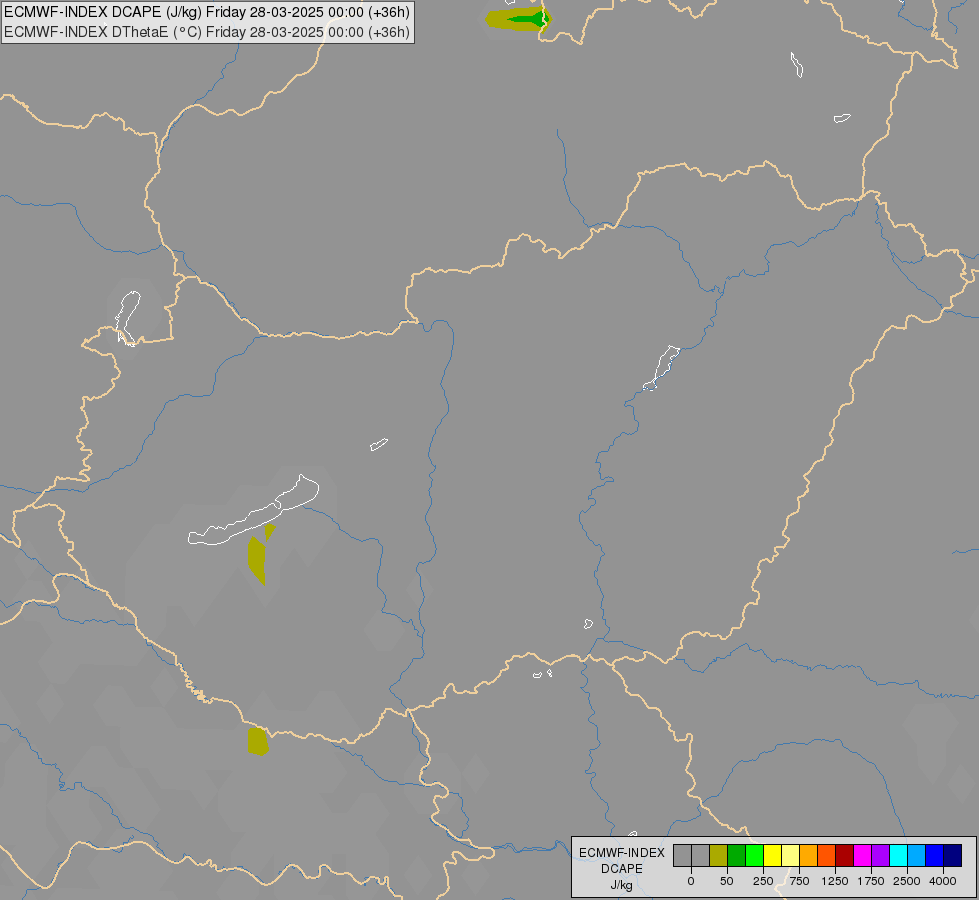Pick the pure blue legend swatch
The height and width of the screenshot is (900, 979).
(x=935, y=856)
